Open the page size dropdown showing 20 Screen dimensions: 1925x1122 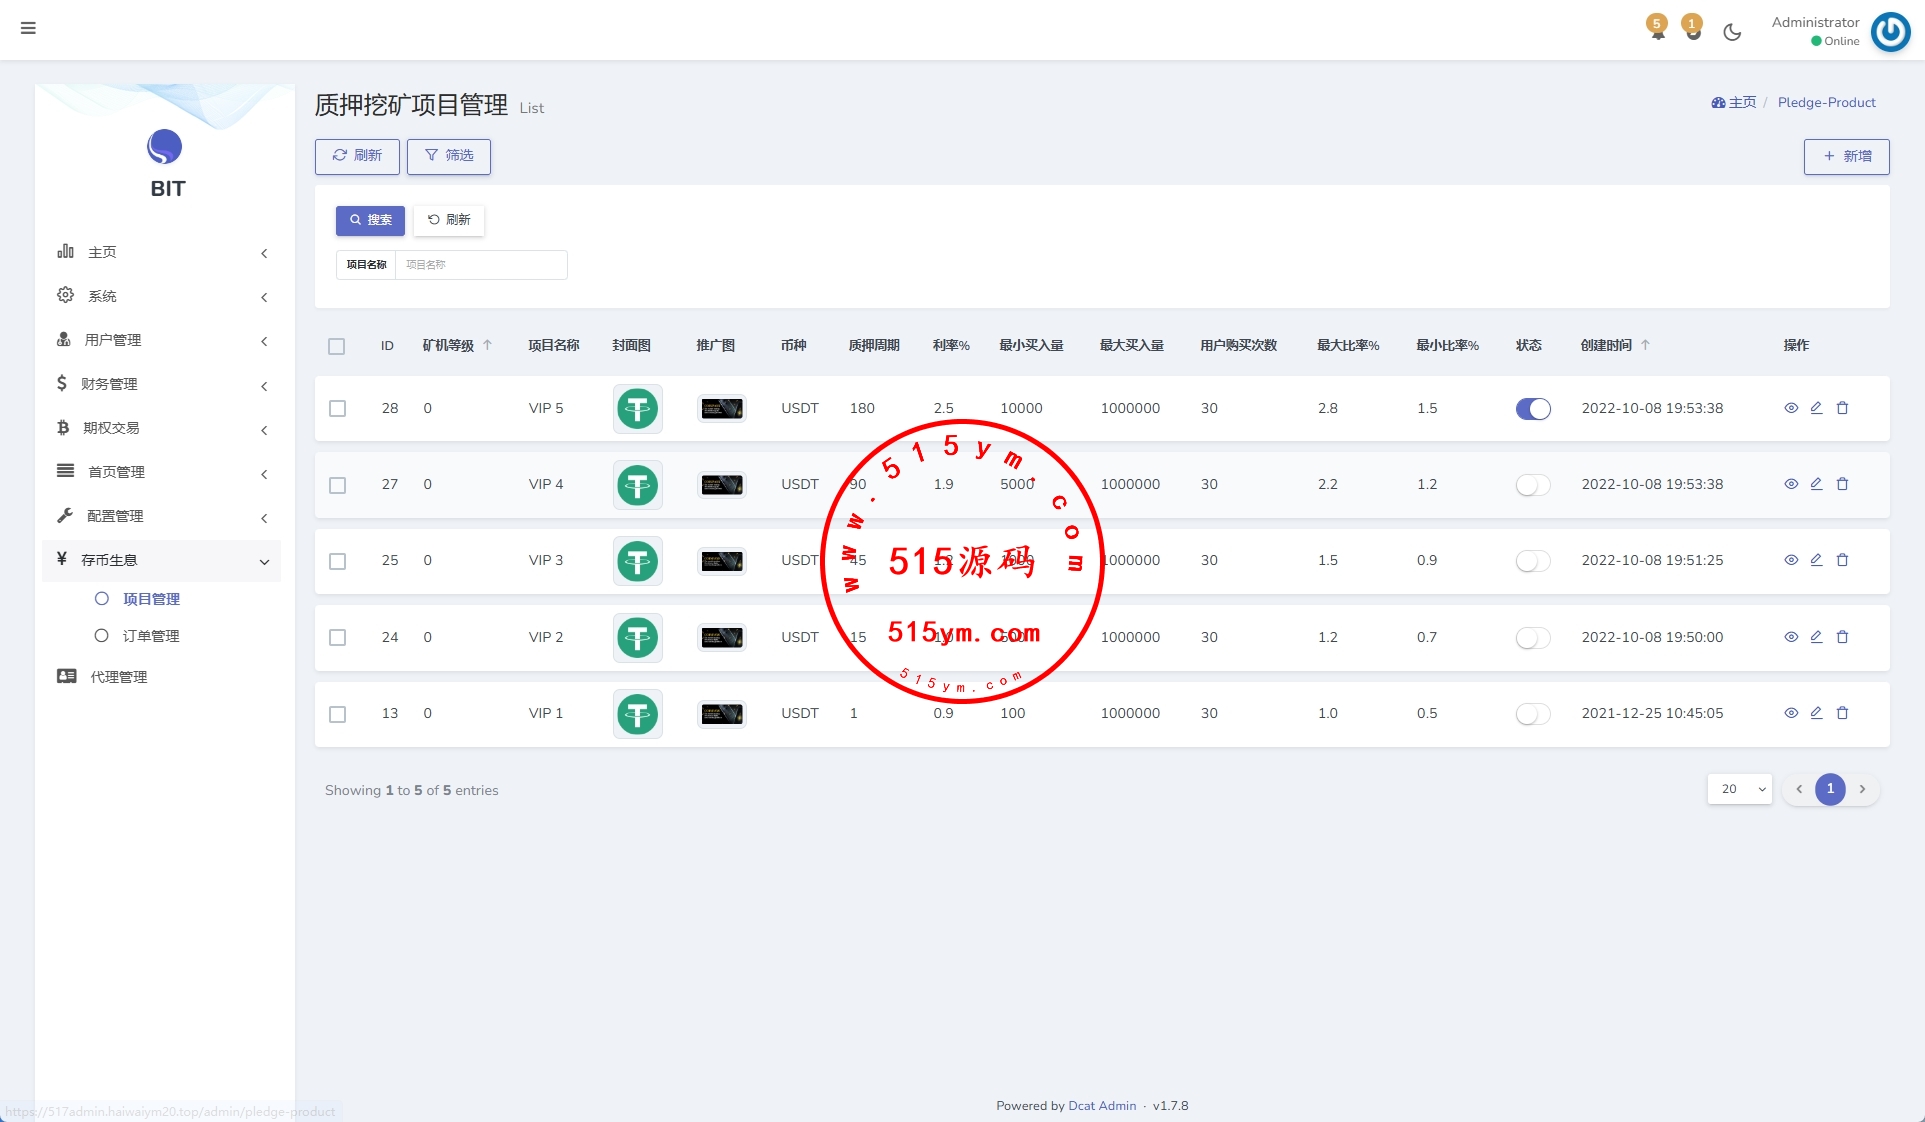[x=1739, y=789]
